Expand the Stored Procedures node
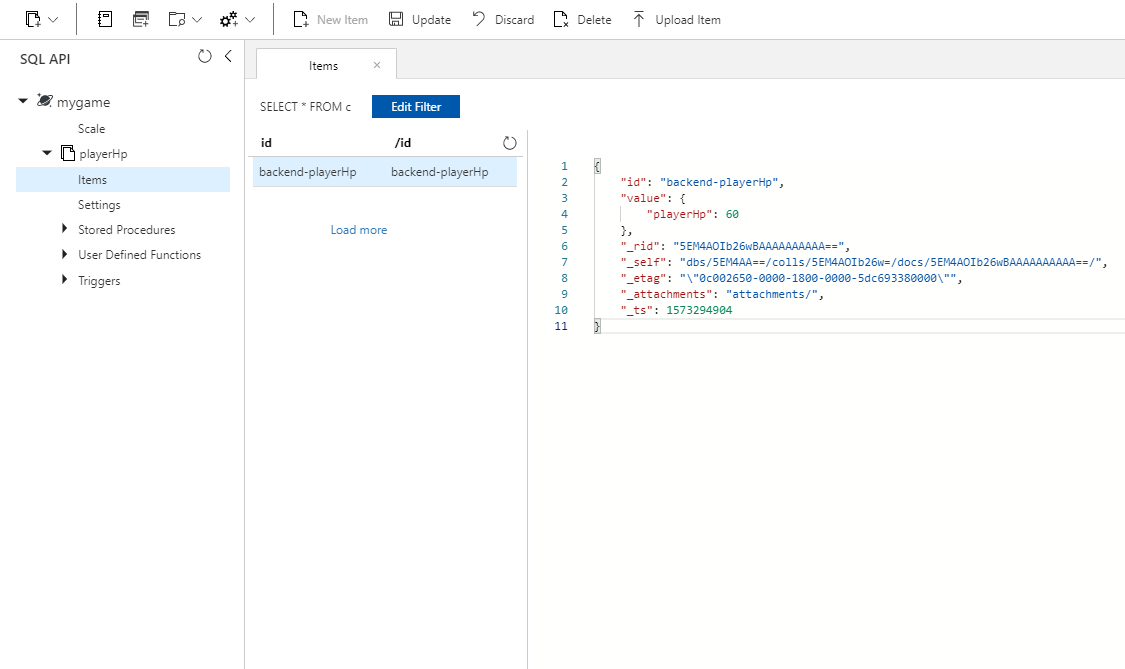The width and height of the screenshot is (1125, 669). (63, 229)
